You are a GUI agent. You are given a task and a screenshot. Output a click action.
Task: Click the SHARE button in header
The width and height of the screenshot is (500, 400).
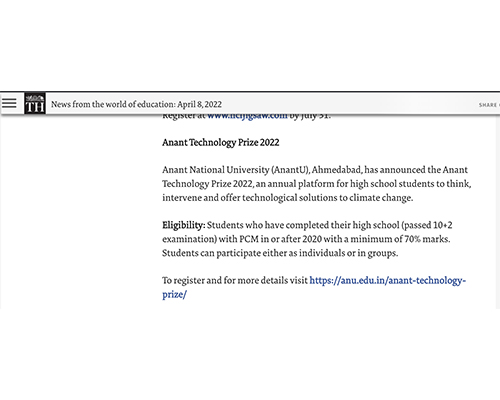pyautogui.click(x=489, y=105)
